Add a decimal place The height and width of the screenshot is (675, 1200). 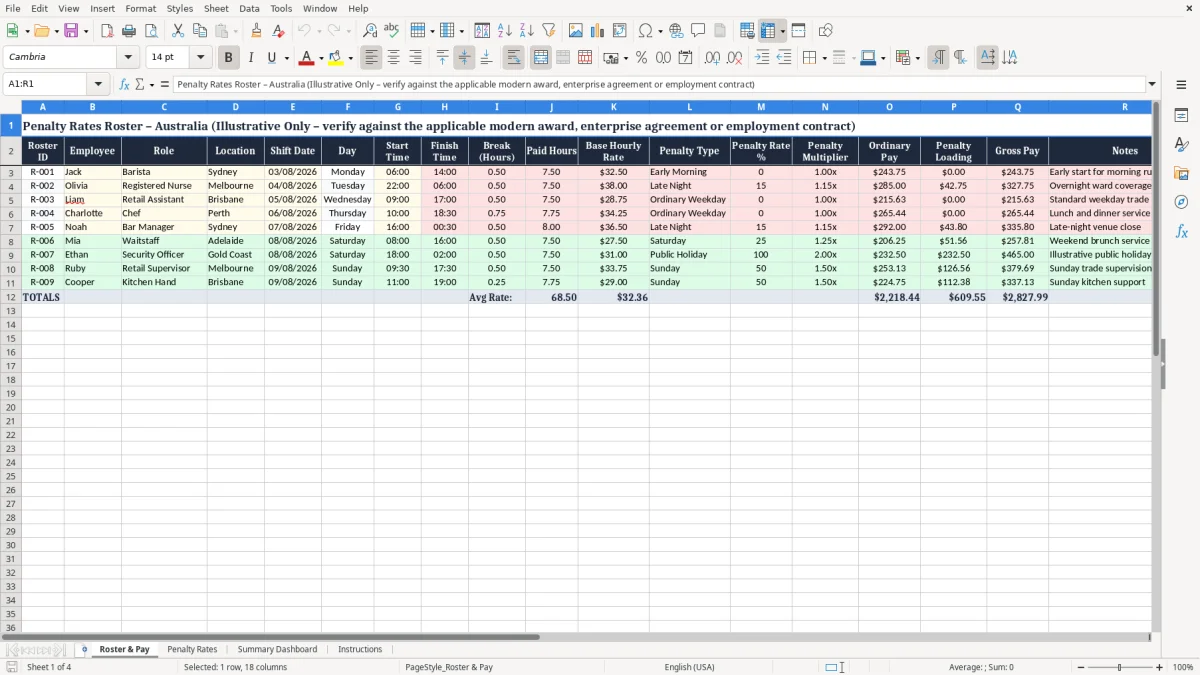point(713,58)
